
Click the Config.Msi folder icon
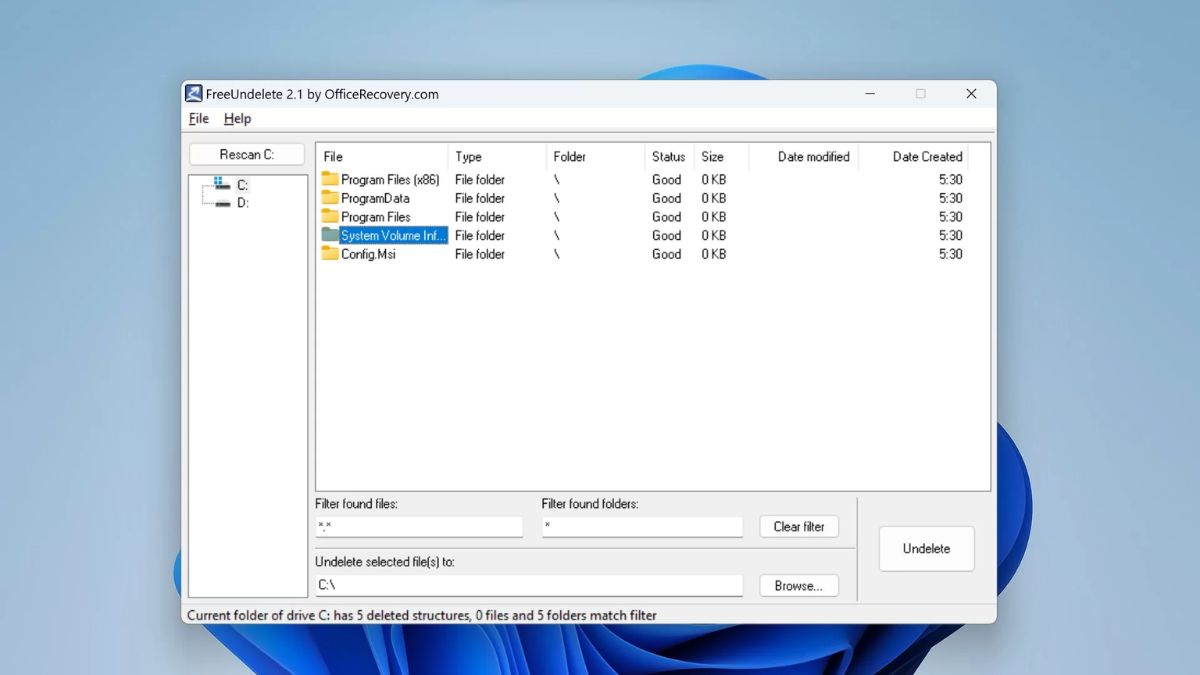330,254
